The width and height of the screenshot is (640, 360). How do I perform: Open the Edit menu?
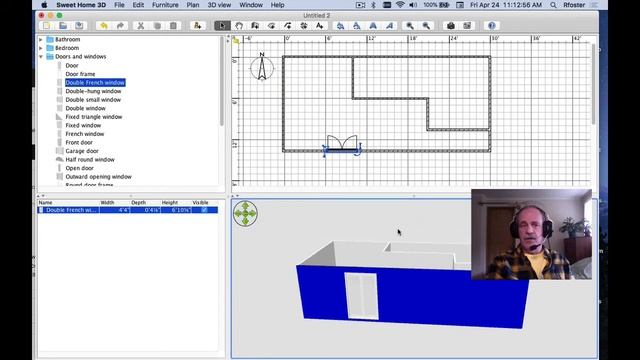(138, 5)
